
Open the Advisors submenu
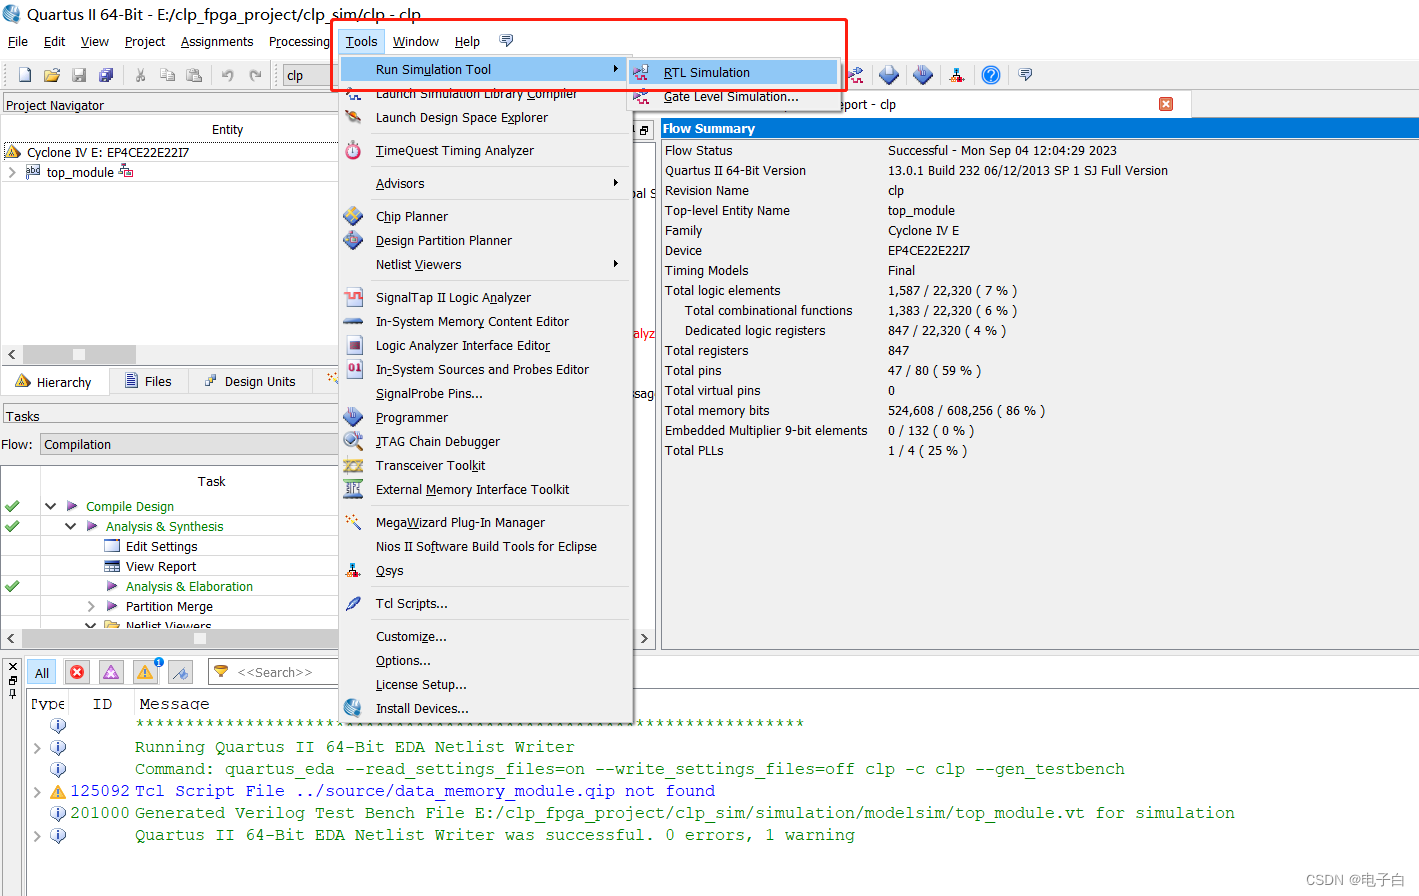pyautogui.click(x=486, y=183)
